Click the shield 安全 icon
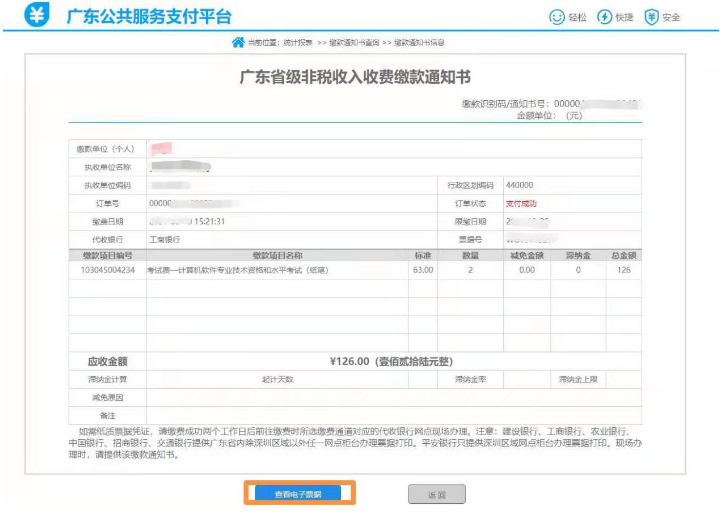 [x=652, y=17]
